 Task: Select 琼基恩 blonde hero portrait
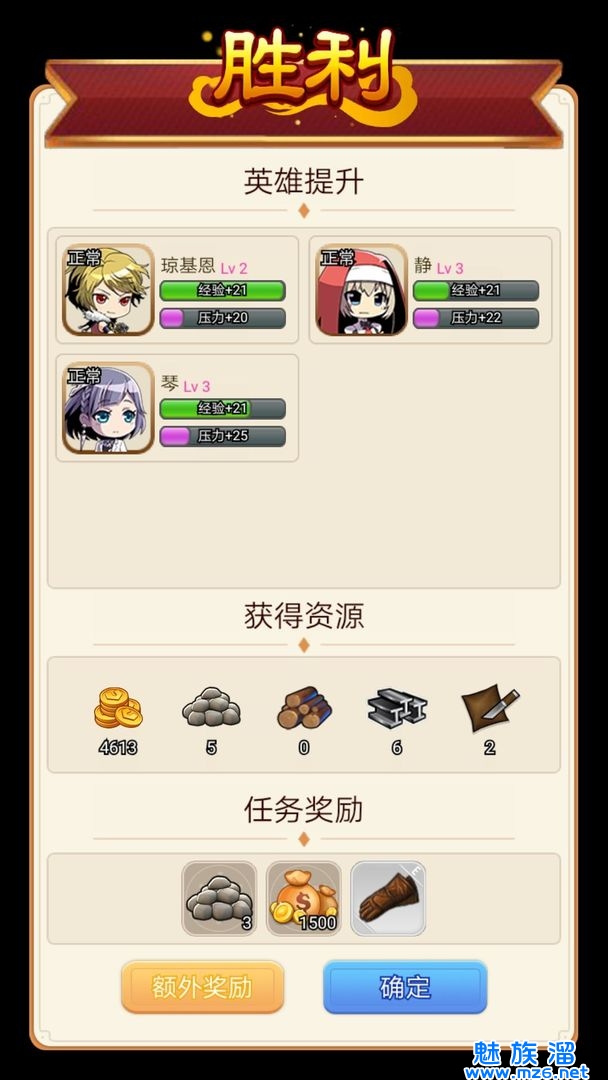[108, 289]
